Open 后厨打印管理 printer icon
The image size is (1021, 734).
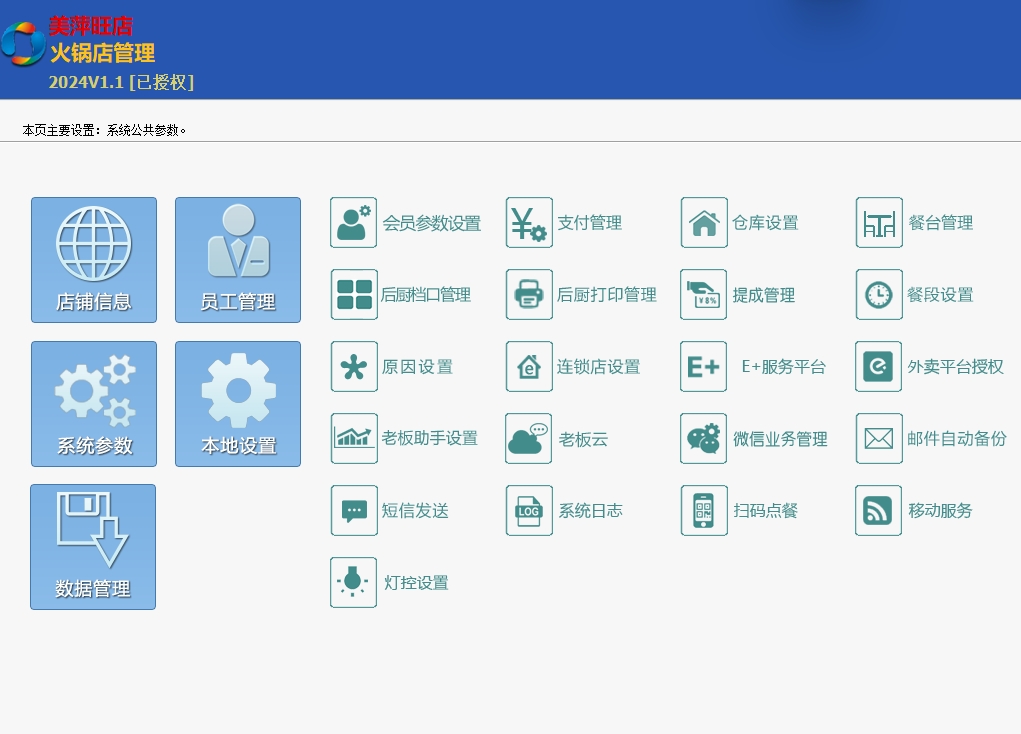click(529, 295)
